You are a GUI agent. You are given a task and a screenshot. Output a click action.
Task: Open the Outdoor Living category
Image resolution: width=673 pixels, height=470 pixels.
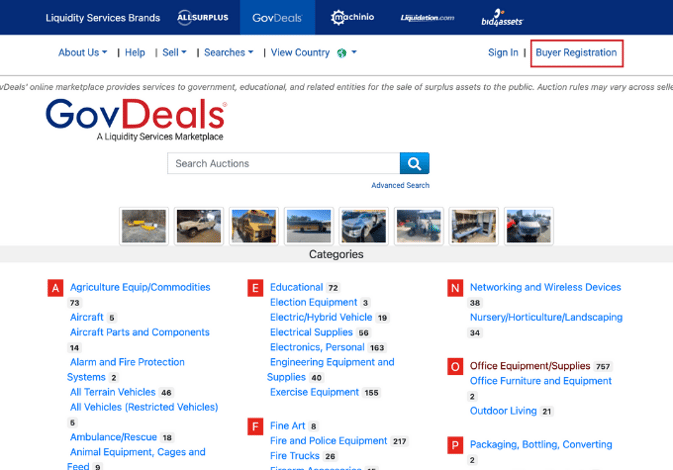click(x=503, y=411)
